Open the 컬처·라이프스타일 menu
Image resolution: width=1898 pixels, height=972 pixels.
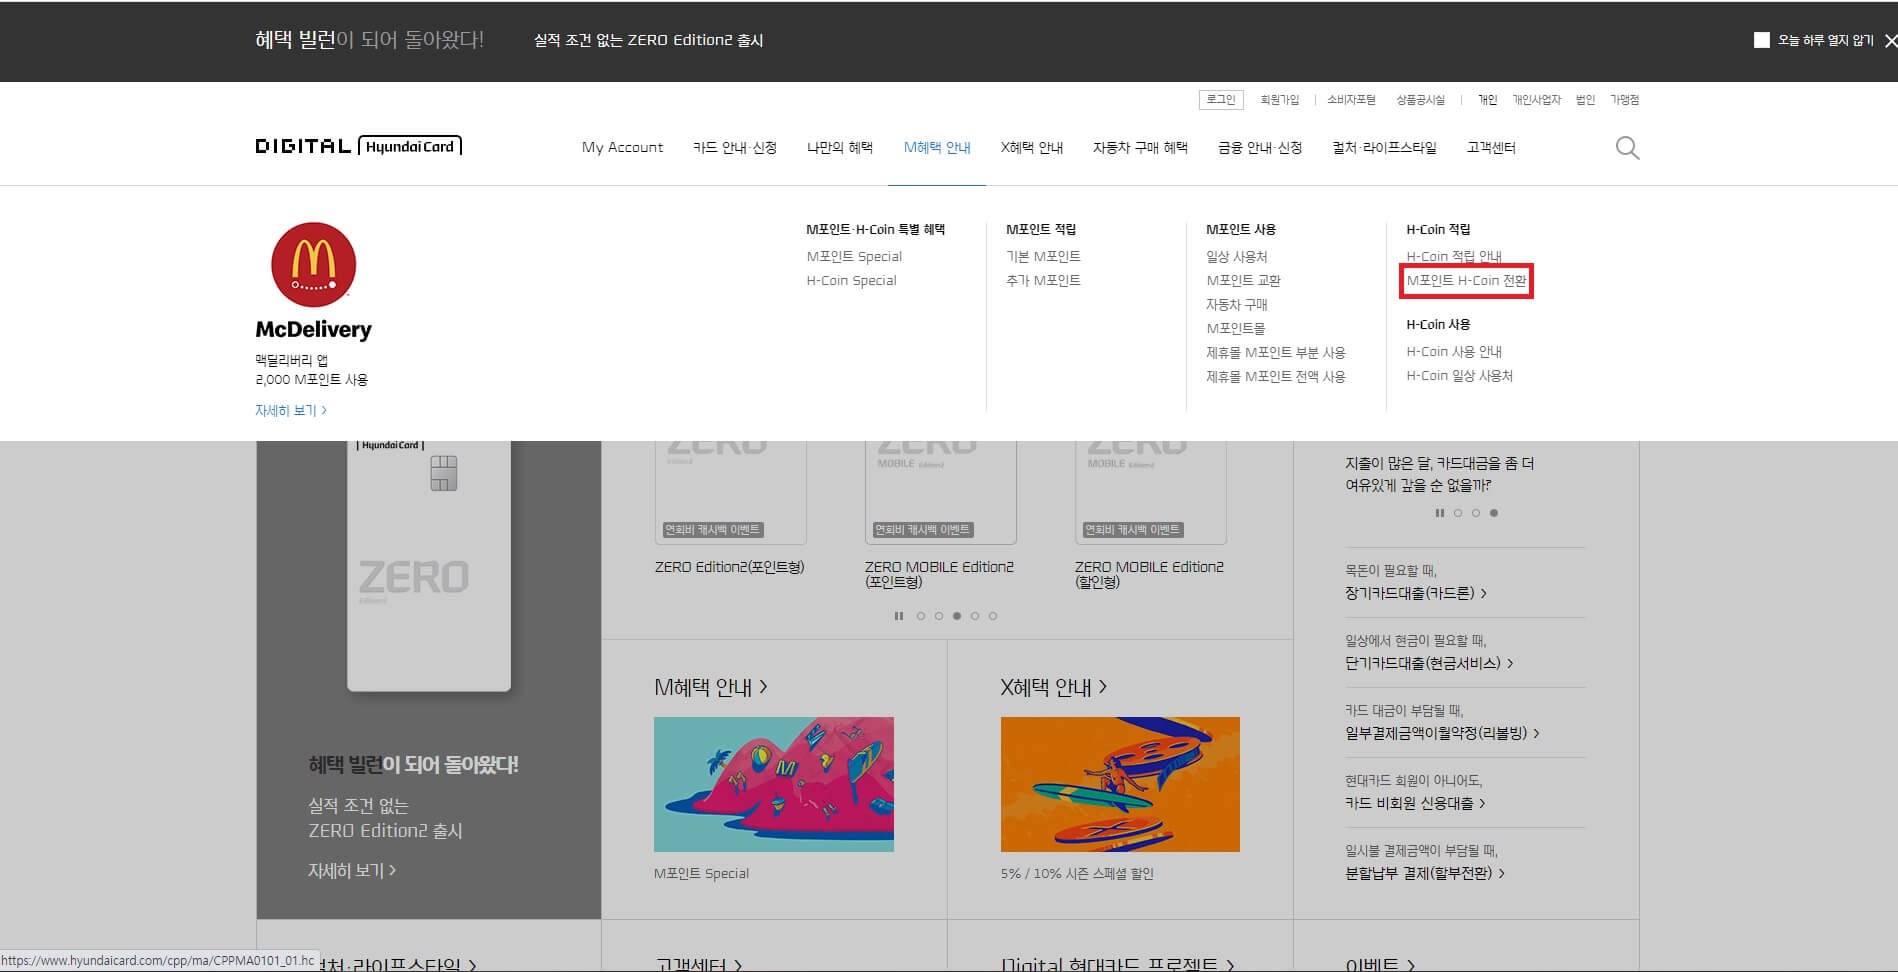click(1384, 147)
